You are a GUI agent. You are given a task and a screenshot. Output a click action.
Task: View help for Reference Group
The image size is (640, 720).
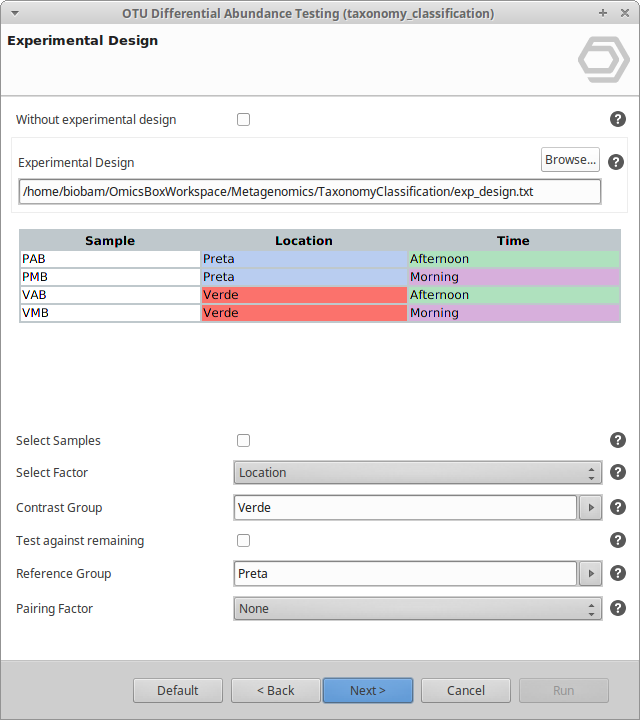[x=618, y=574]
